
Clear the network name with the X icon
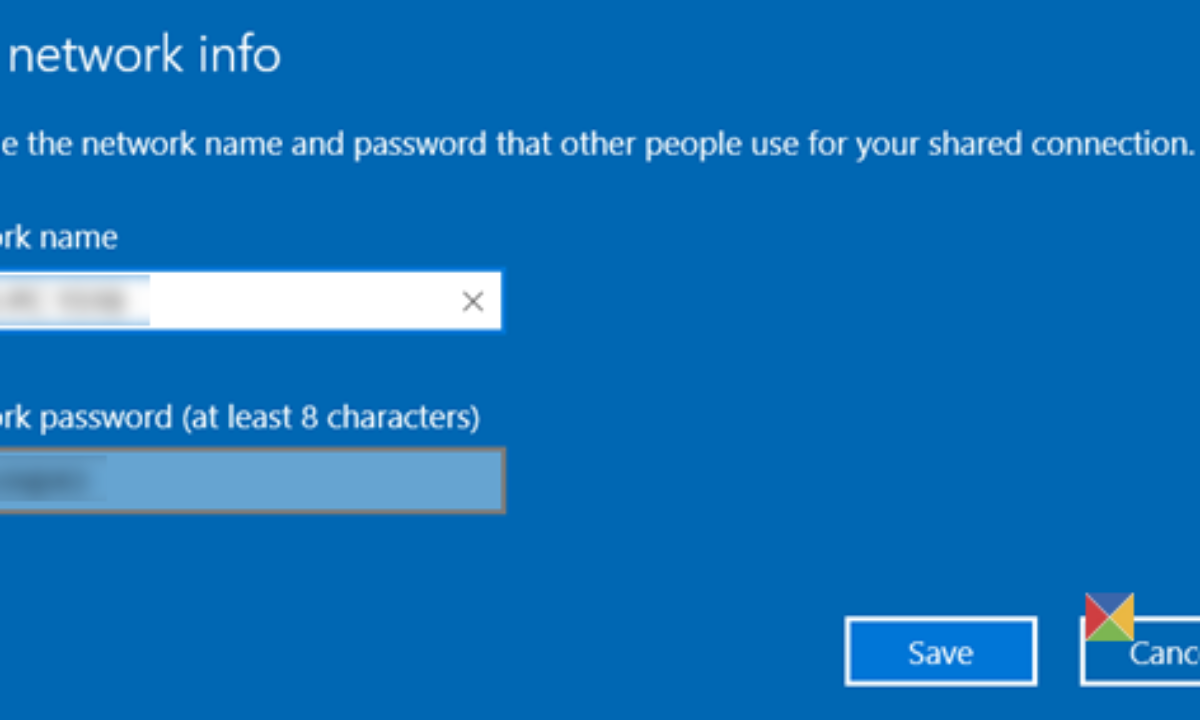point(472,302)
